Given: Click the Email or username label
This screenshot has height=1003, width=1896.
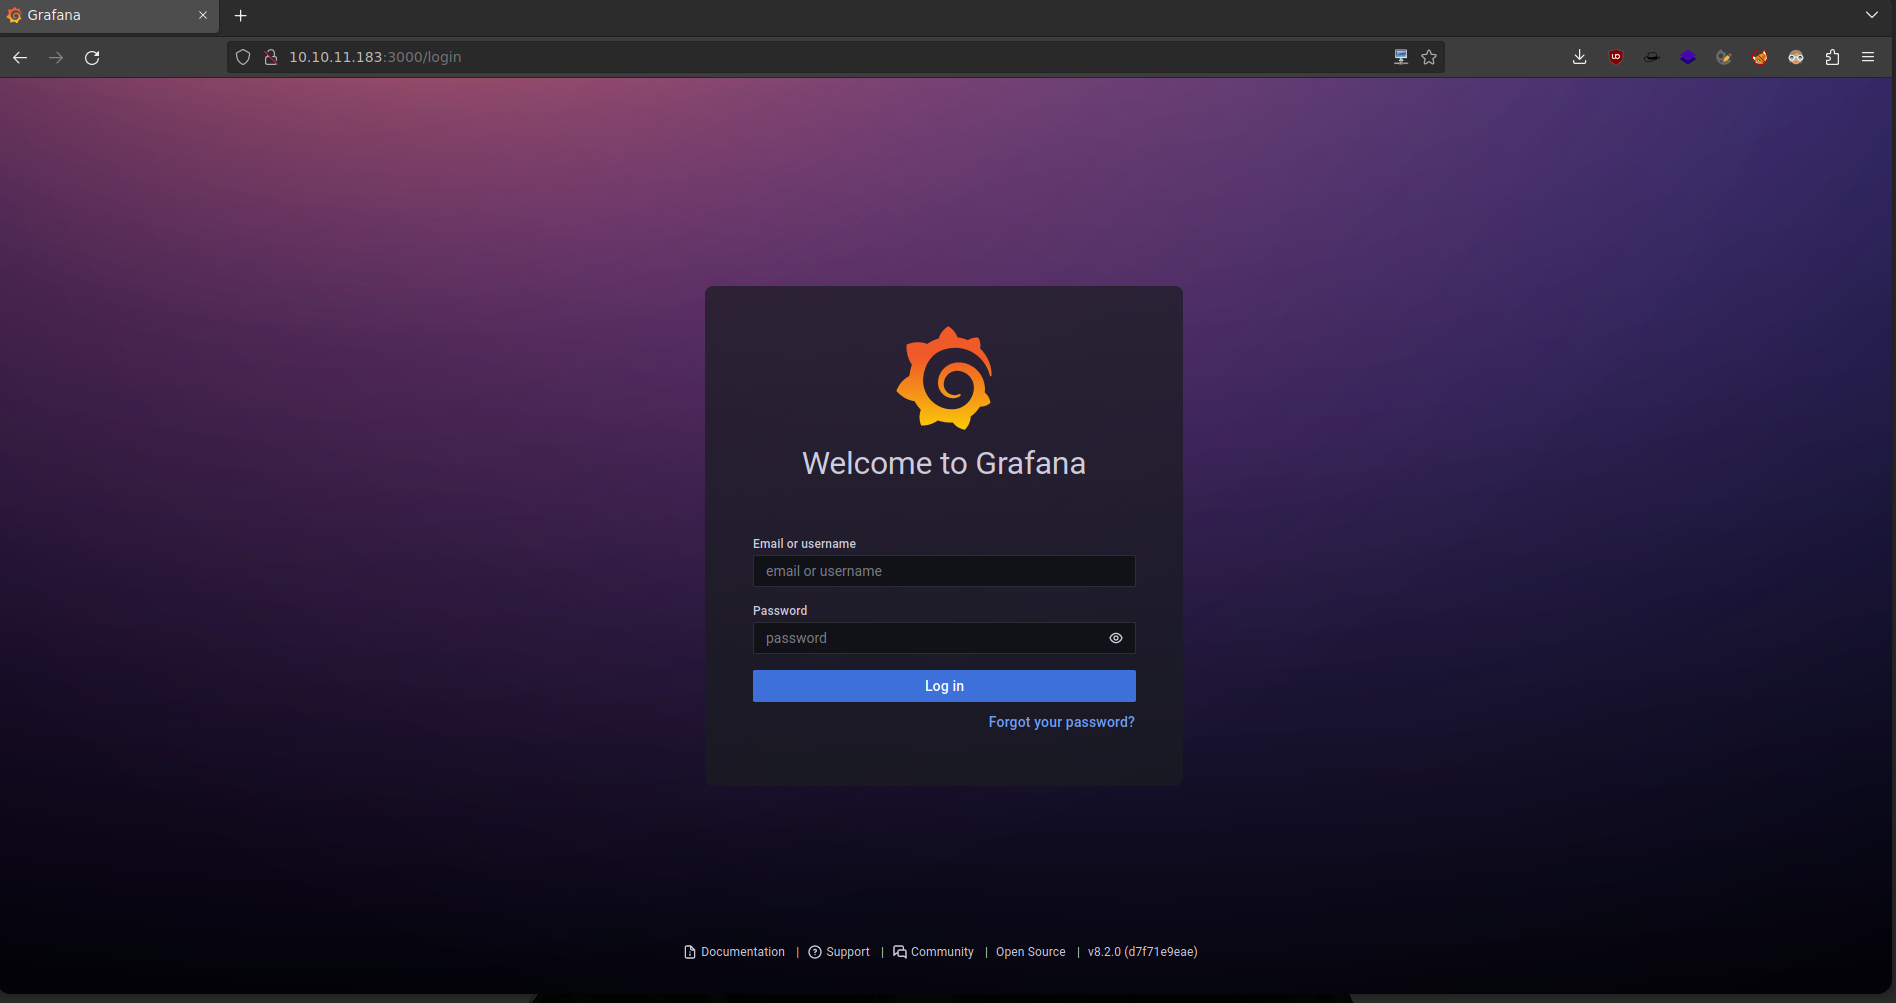Looking at the screenshot, I should pos(804,544).
